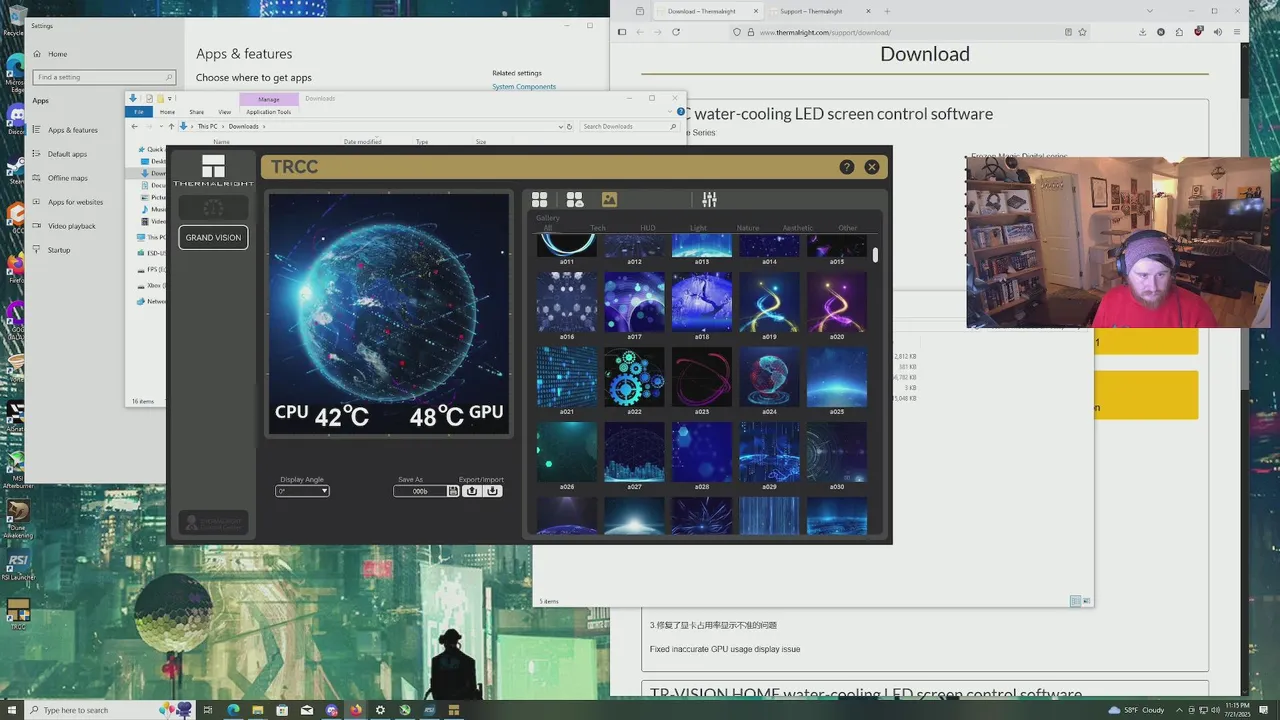Click the import theme icon in TRCC
This screenshot has width=1280, height=720.
492,491
